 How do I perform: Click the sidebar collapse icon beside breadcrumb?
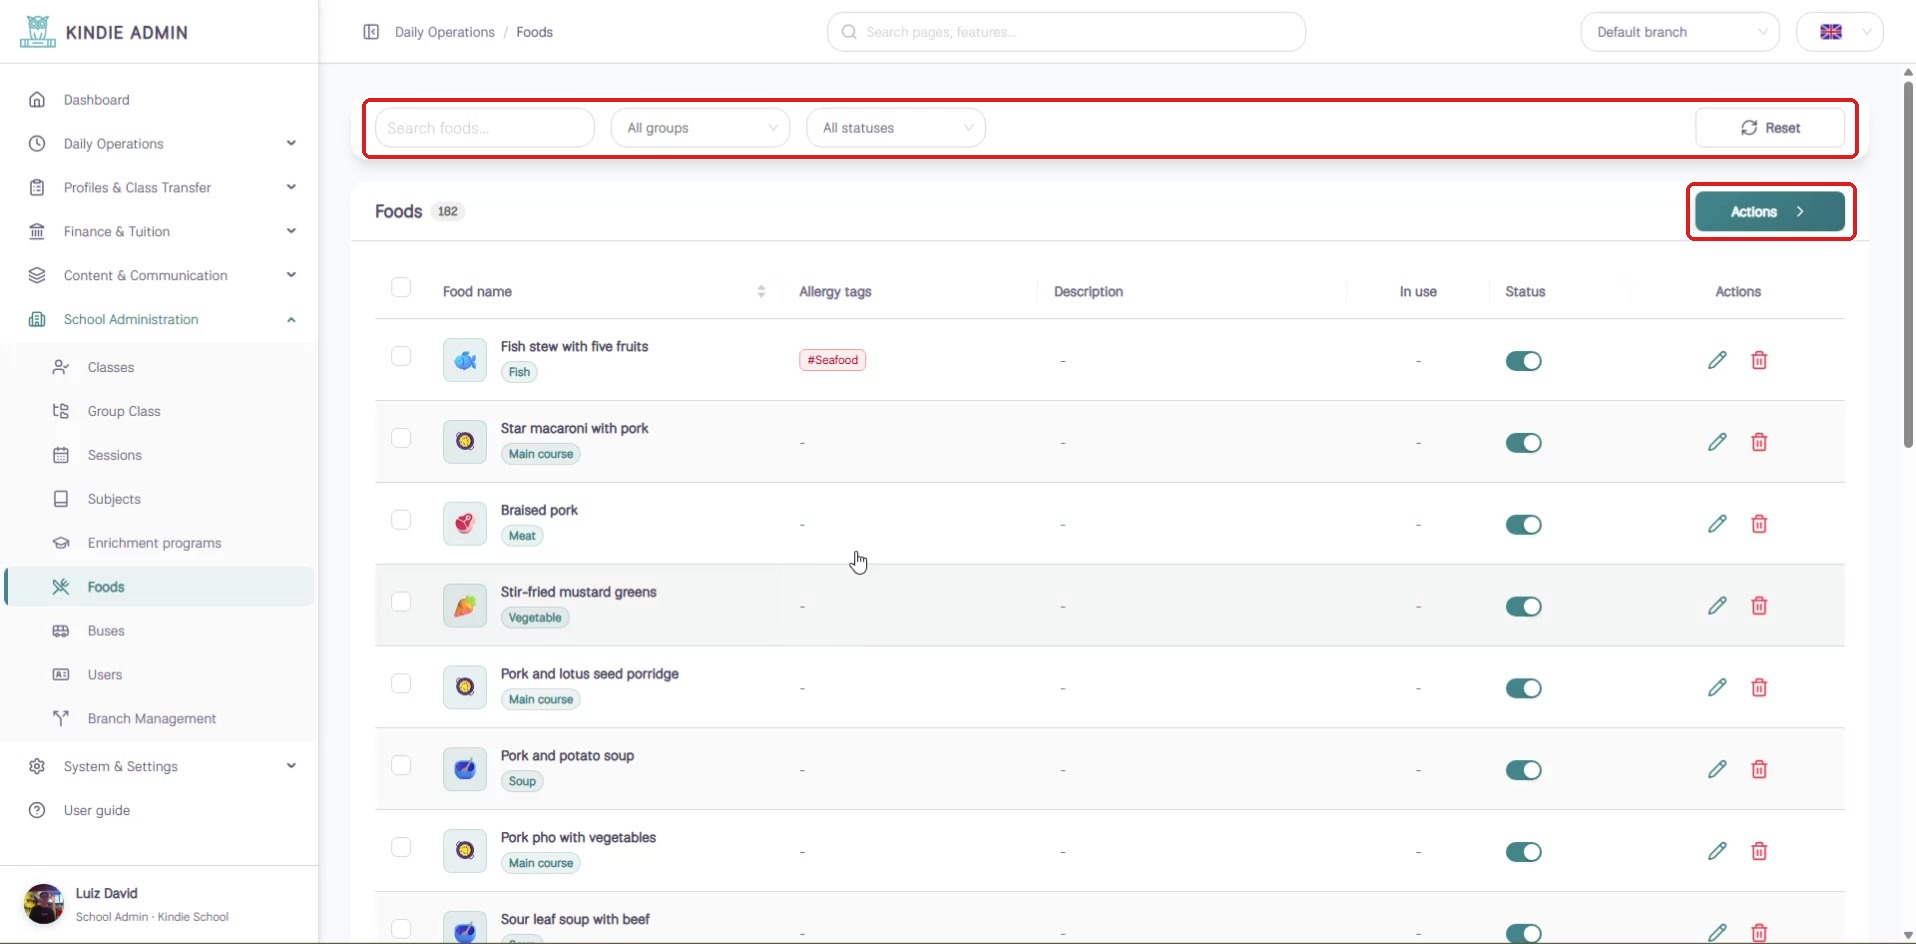point(371,32)
